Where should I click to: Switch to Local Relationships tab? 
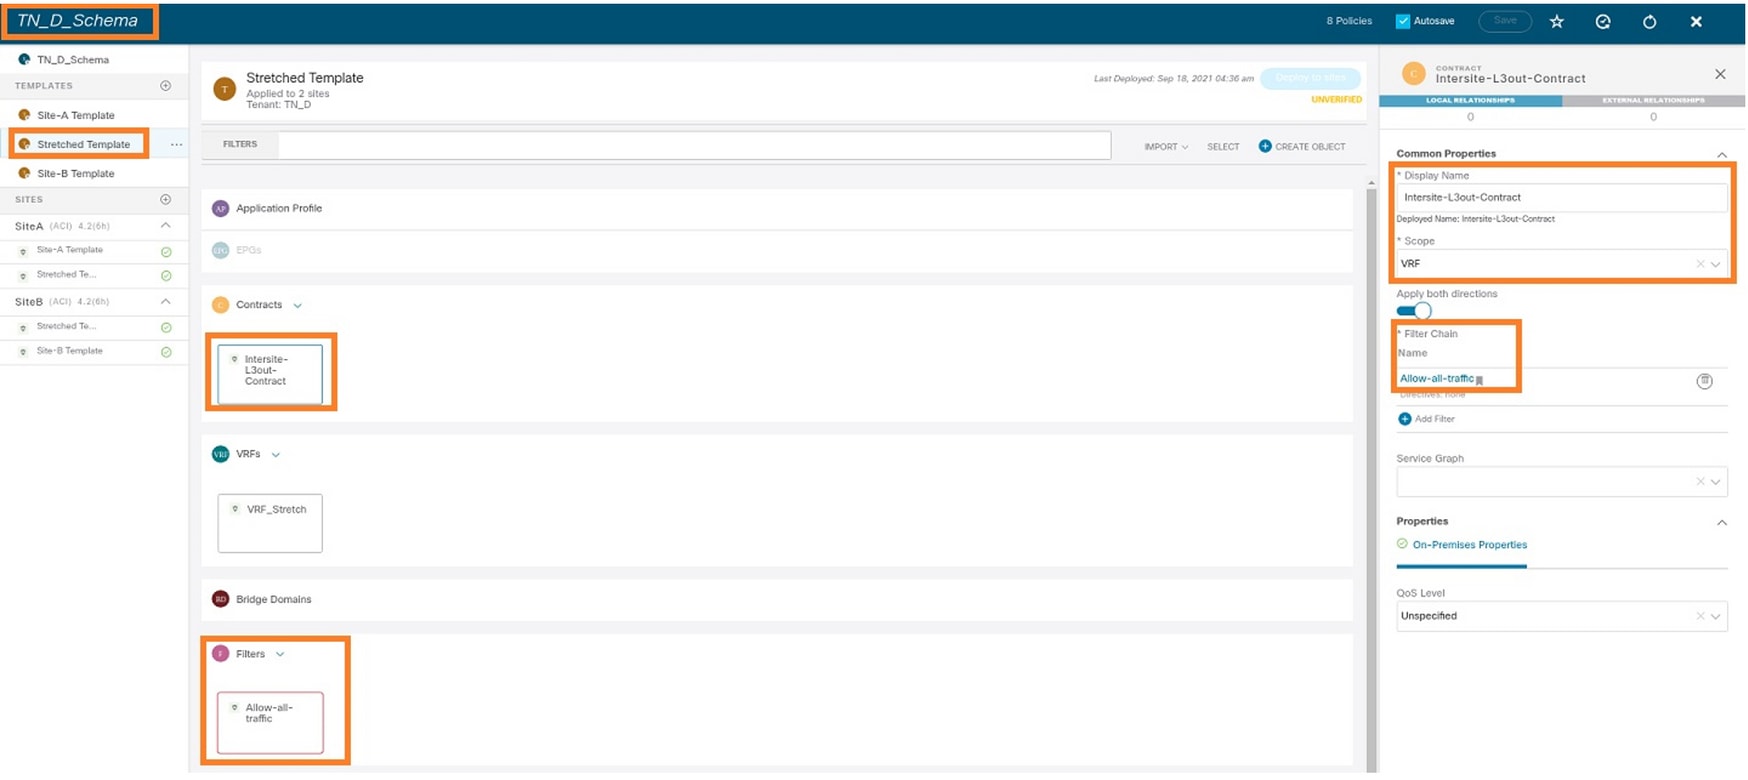click(x=1470, y=101)
